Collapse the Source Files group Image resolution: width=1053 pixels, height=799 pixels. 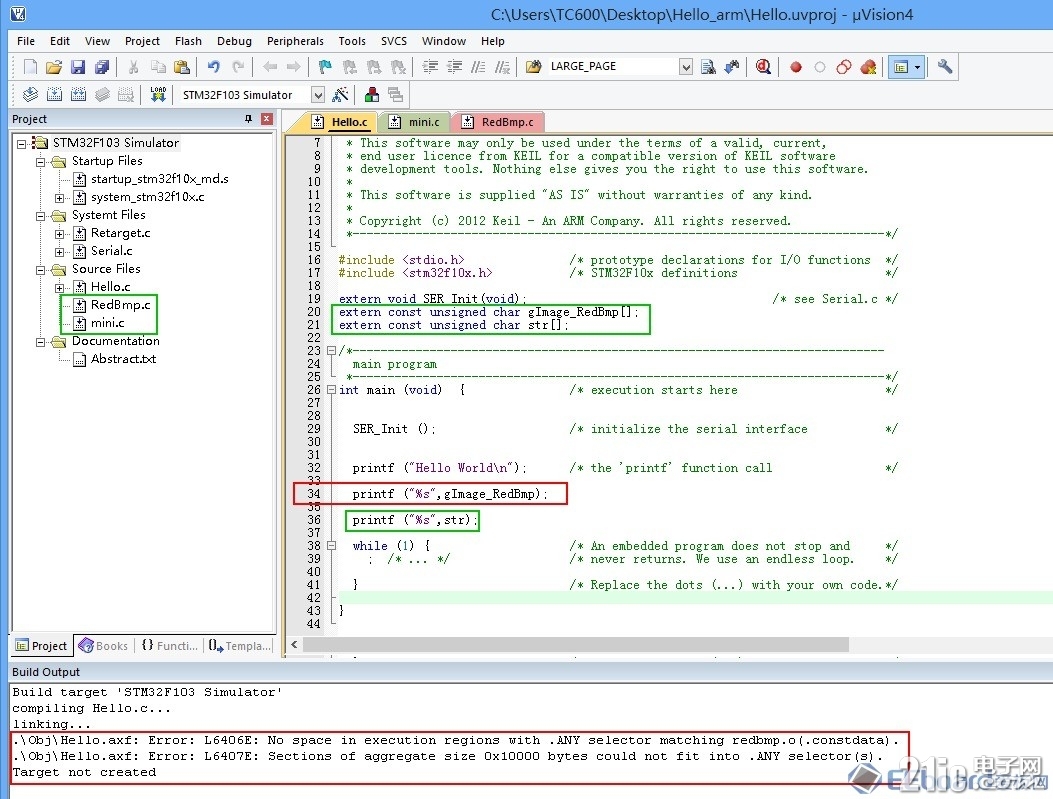click(x=40, y=269)
